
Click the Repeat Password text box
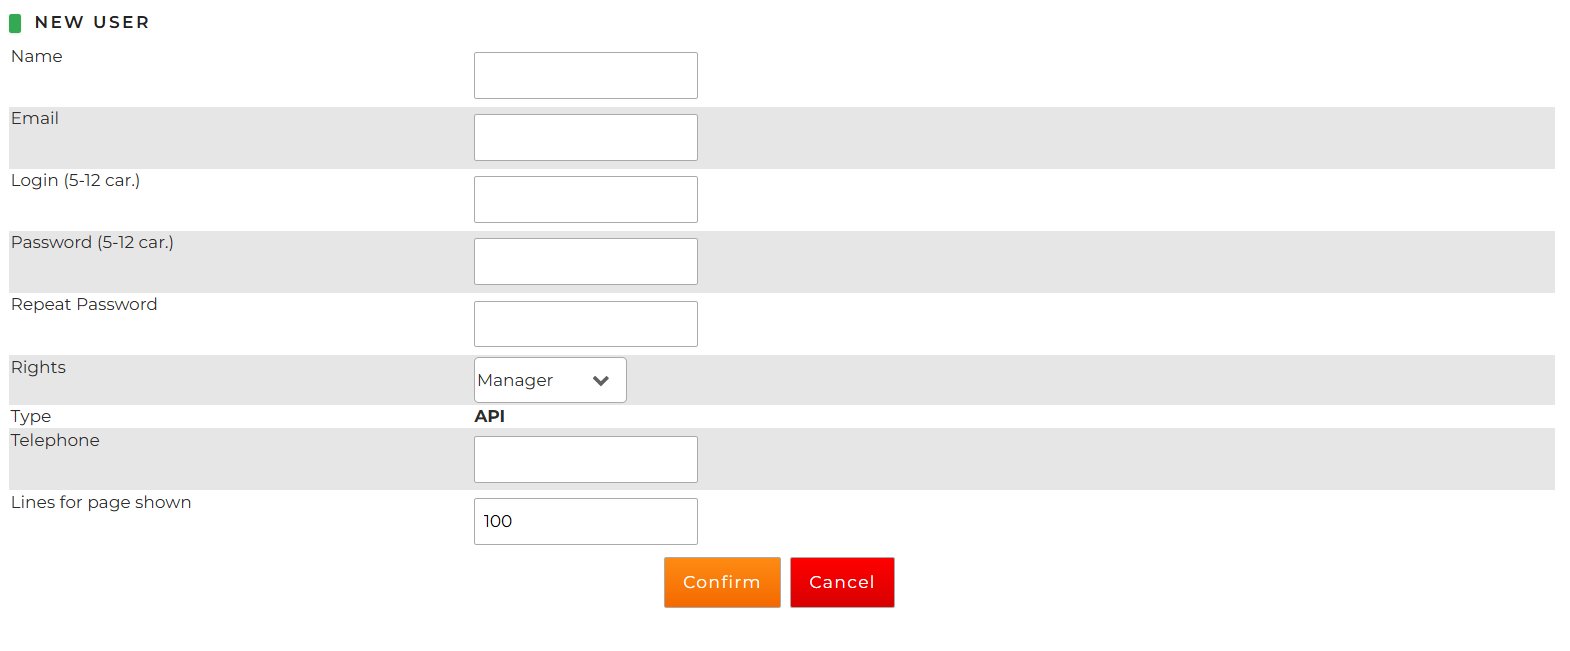click(586, 324)
